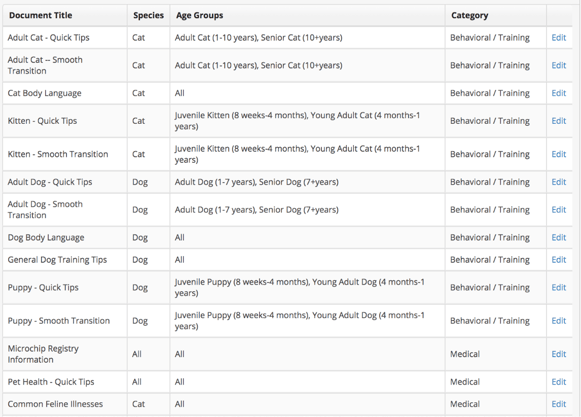Open Edit link for Puppy - Quick Tips
This screenshot has width=581, height=417.
(x=558, y=288)
